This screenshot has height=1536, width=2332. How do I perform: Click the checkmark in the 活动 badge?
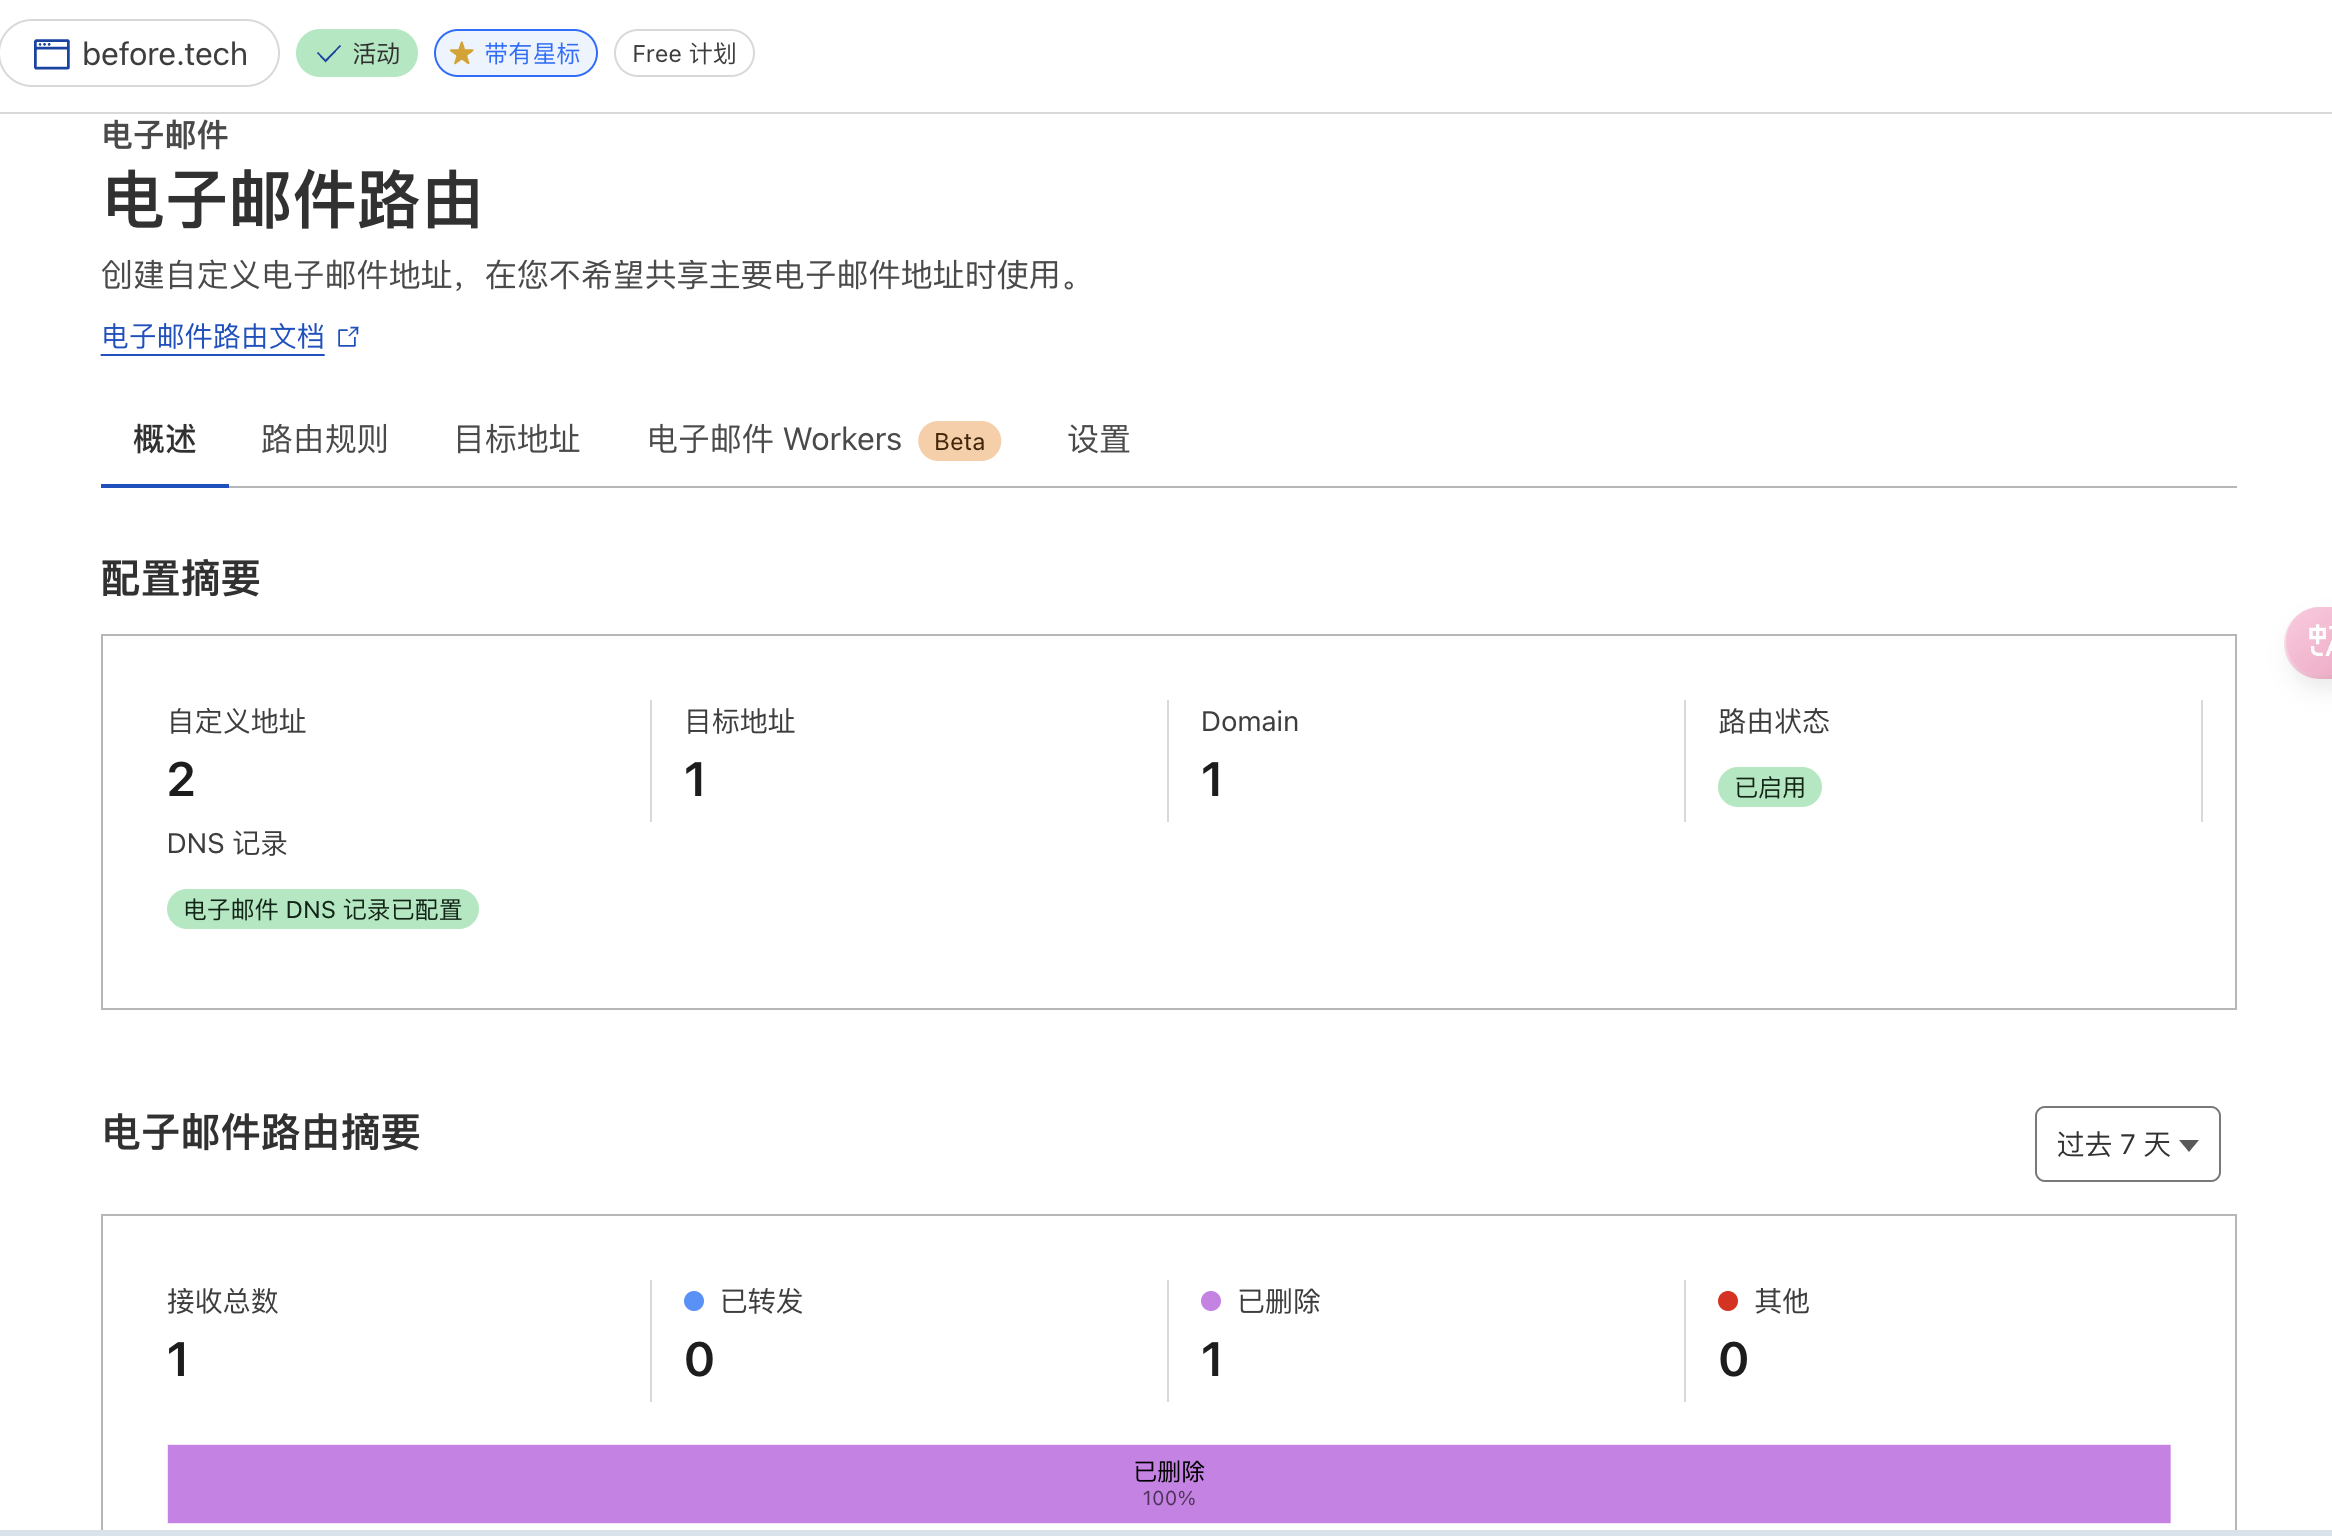[328, 54]
